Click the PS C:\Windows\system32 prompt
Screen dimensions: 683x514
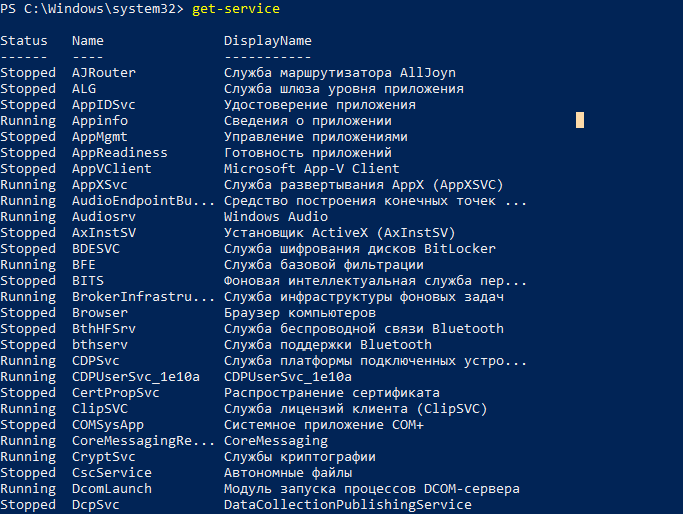pos(92,9)
